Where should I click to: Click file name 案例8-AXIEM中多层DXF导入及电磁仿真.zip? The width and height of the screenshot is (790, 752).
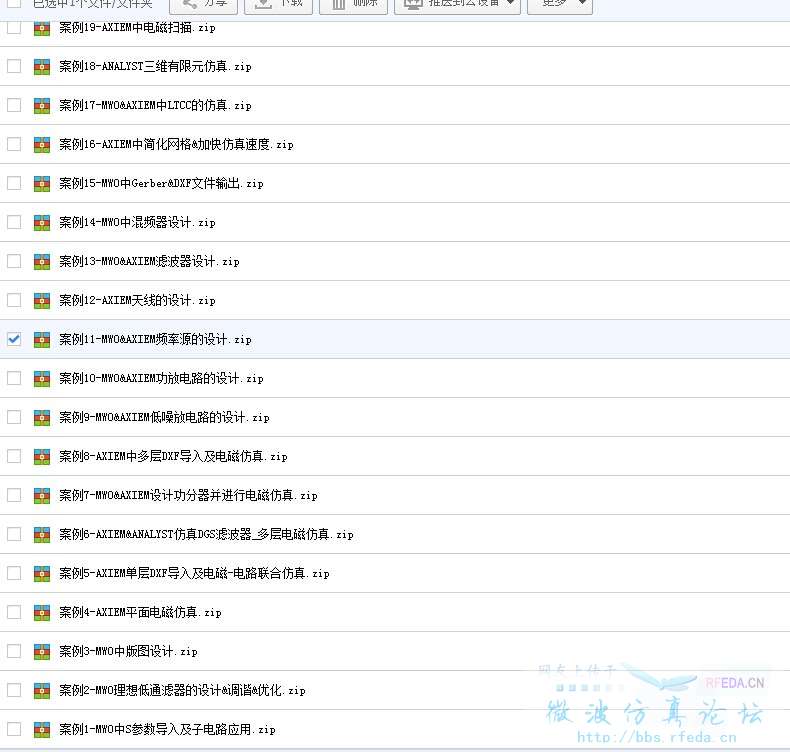pos(173,456)
